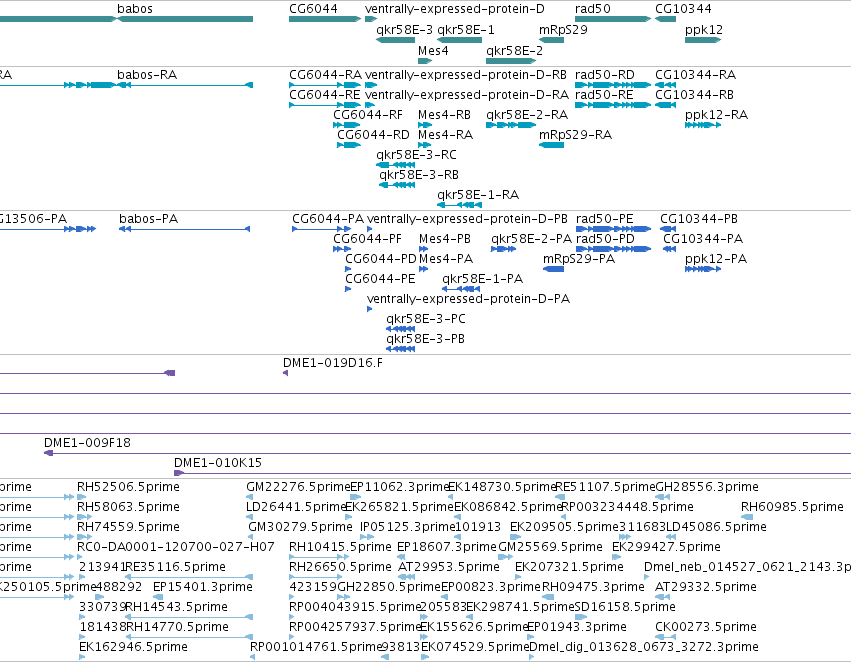Select the Mes4-PB protein label

click(444, 239)
